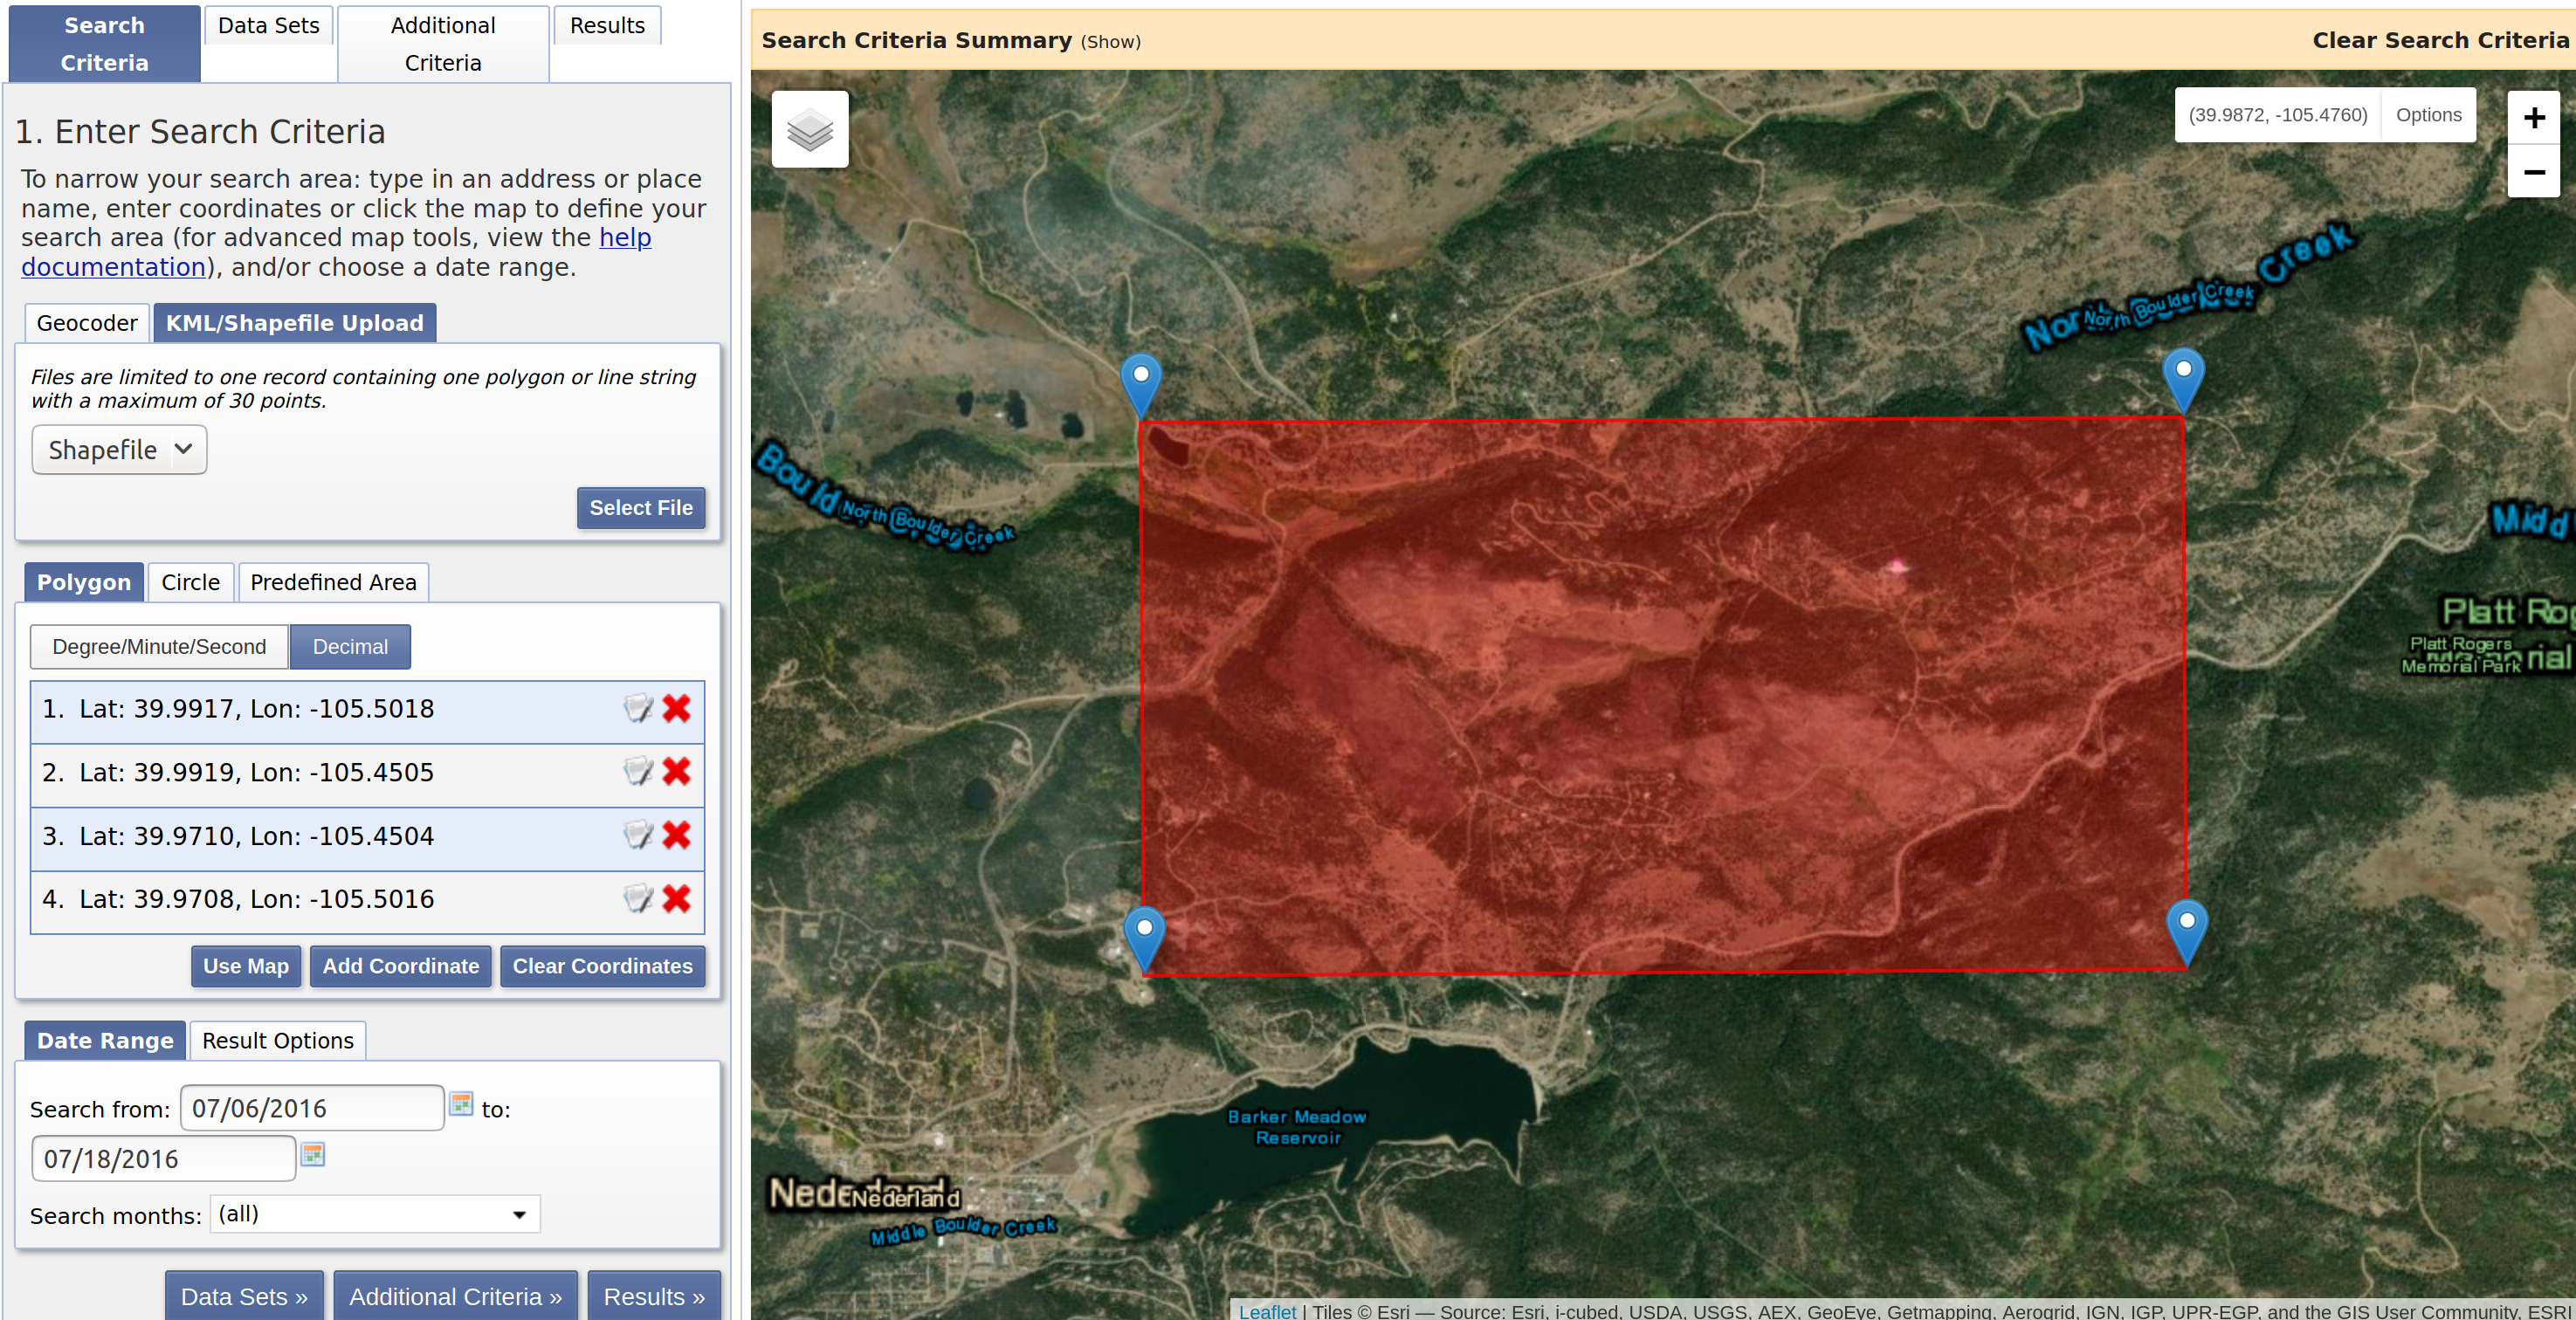The height and width of the screenshot is (1320, 2576).
Task: Open the help documentation link
Action: point(624,237)
